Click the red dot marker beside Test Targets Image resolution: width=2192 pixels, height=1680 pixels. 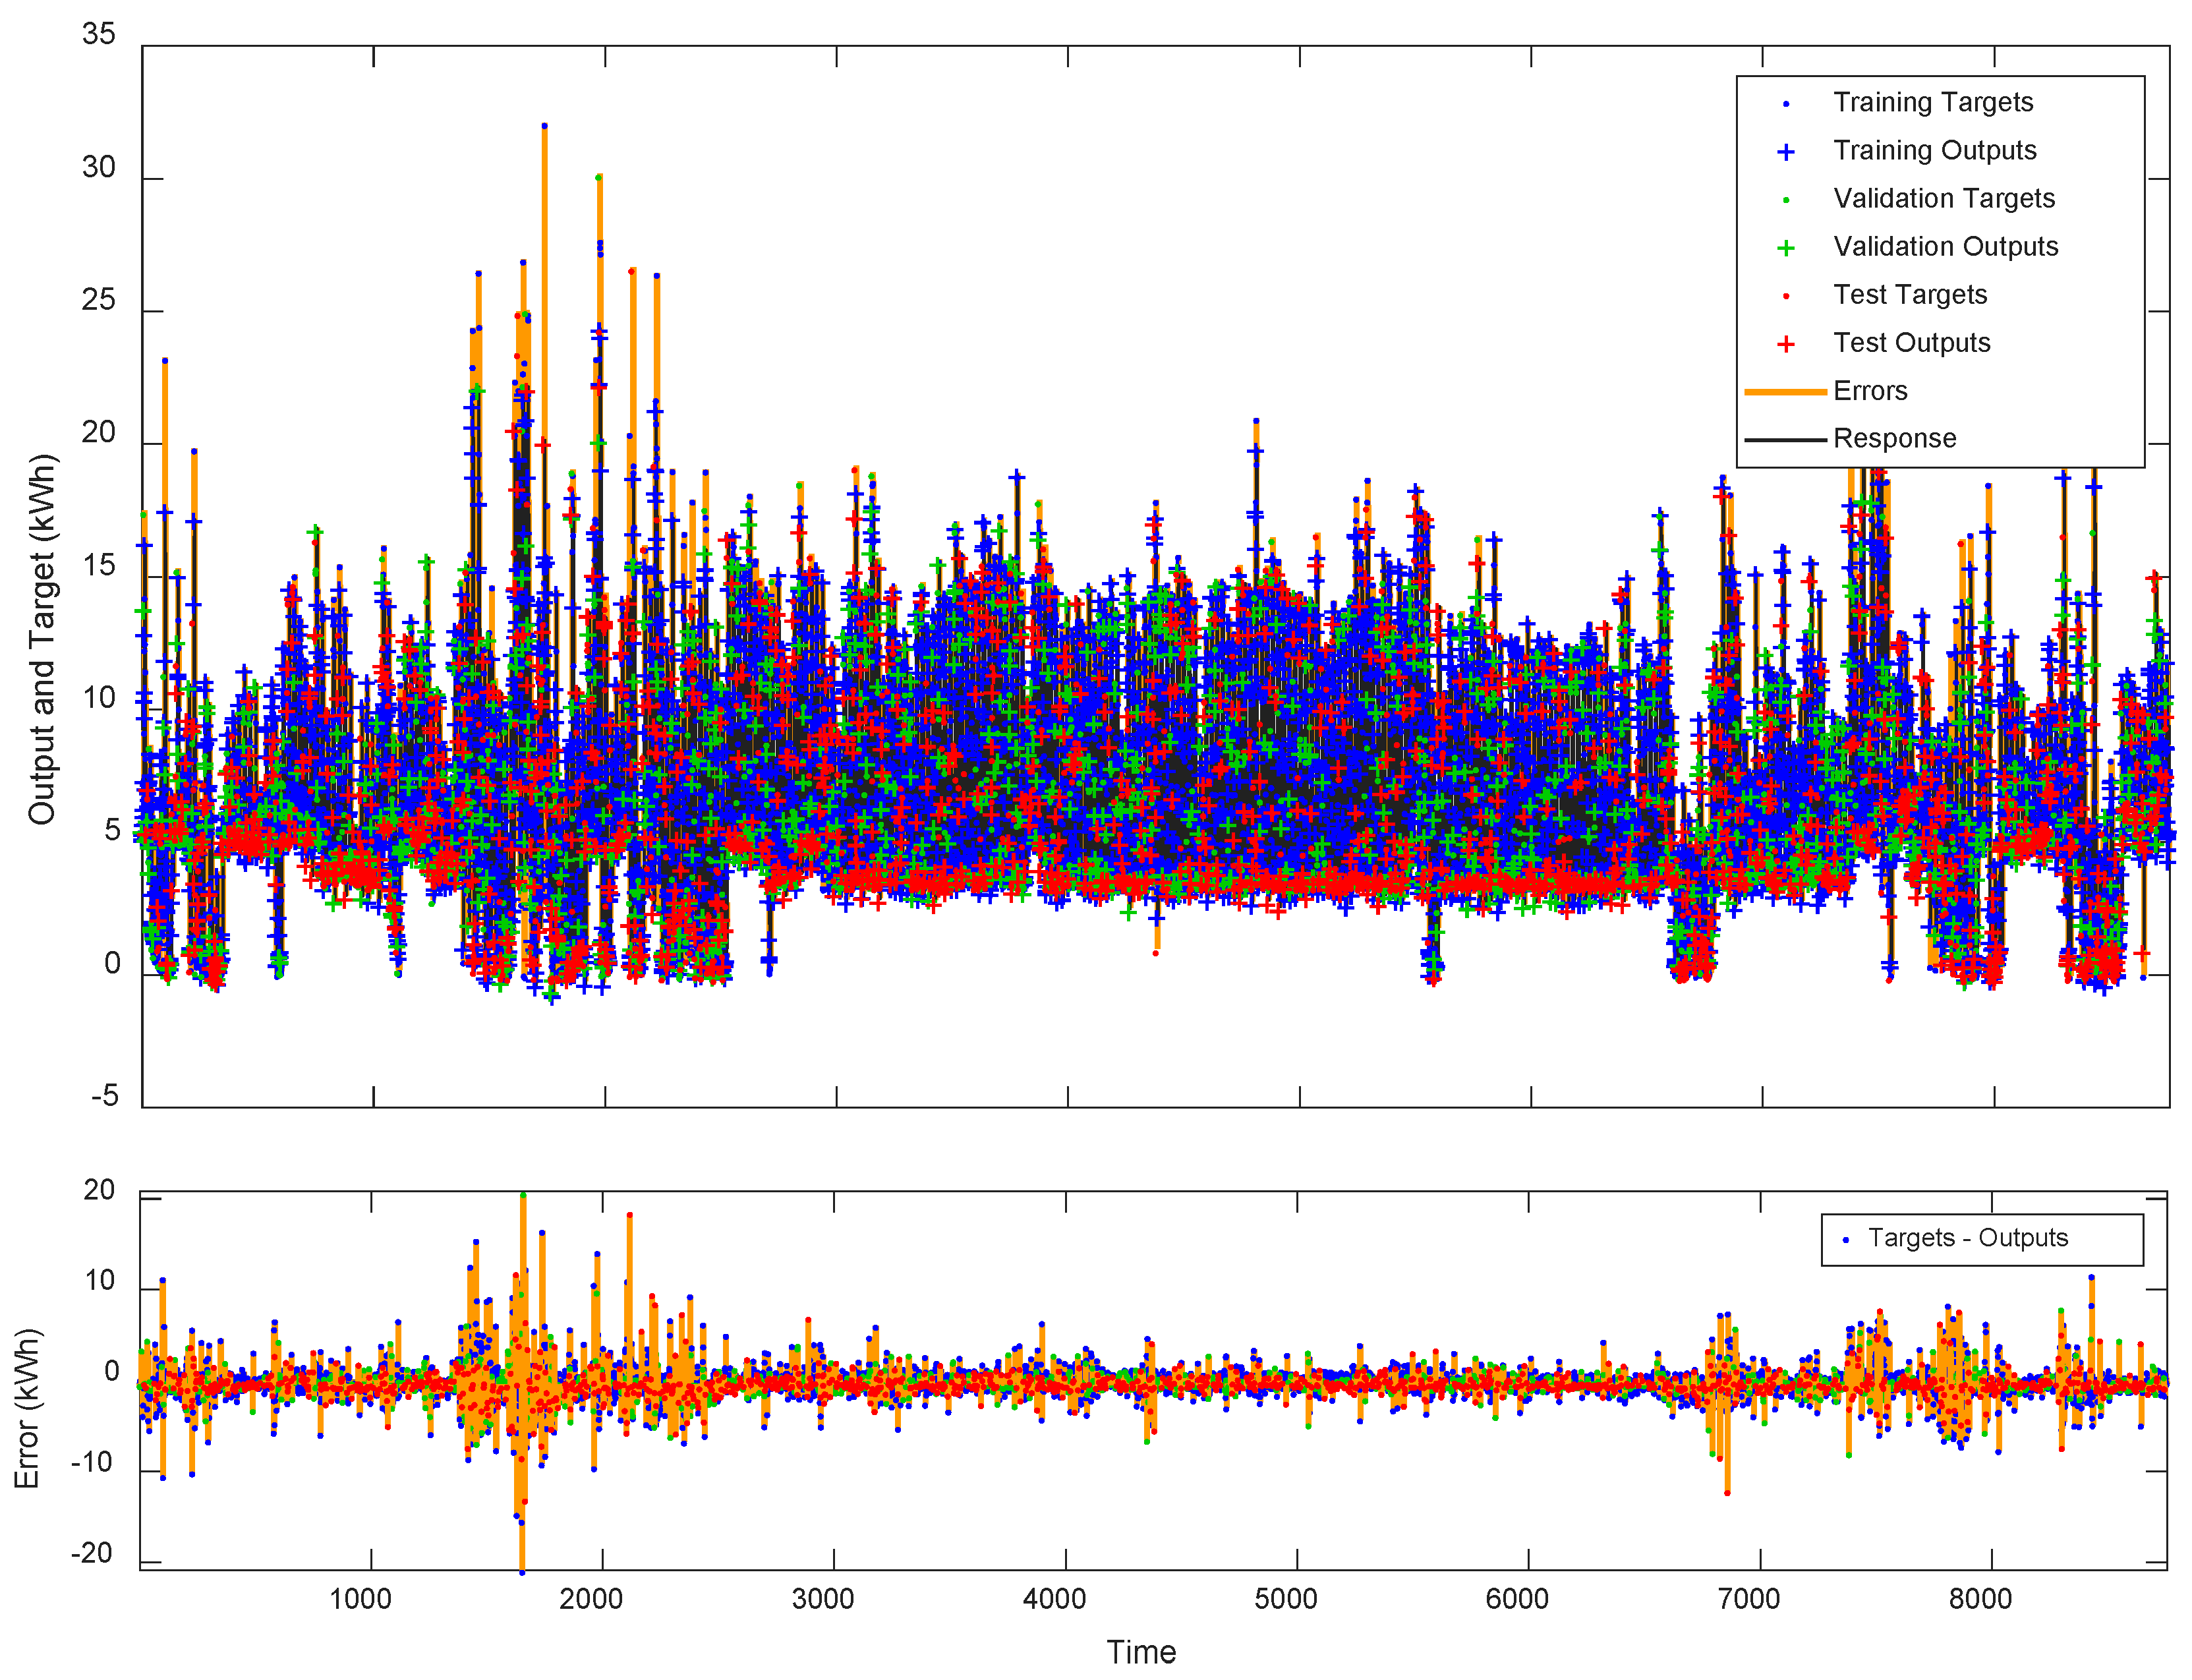(x=1786, y=296)
